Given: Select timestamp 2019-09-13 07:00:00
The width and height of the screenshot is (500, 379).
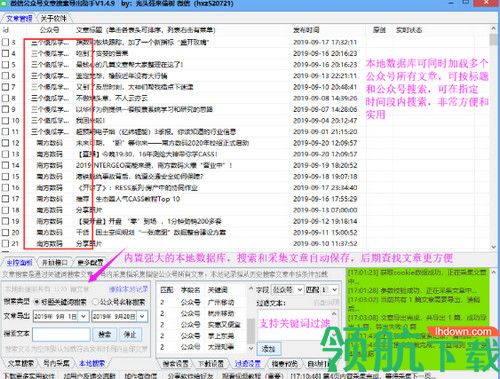Looking at the screenshot, I should [325, 210].
